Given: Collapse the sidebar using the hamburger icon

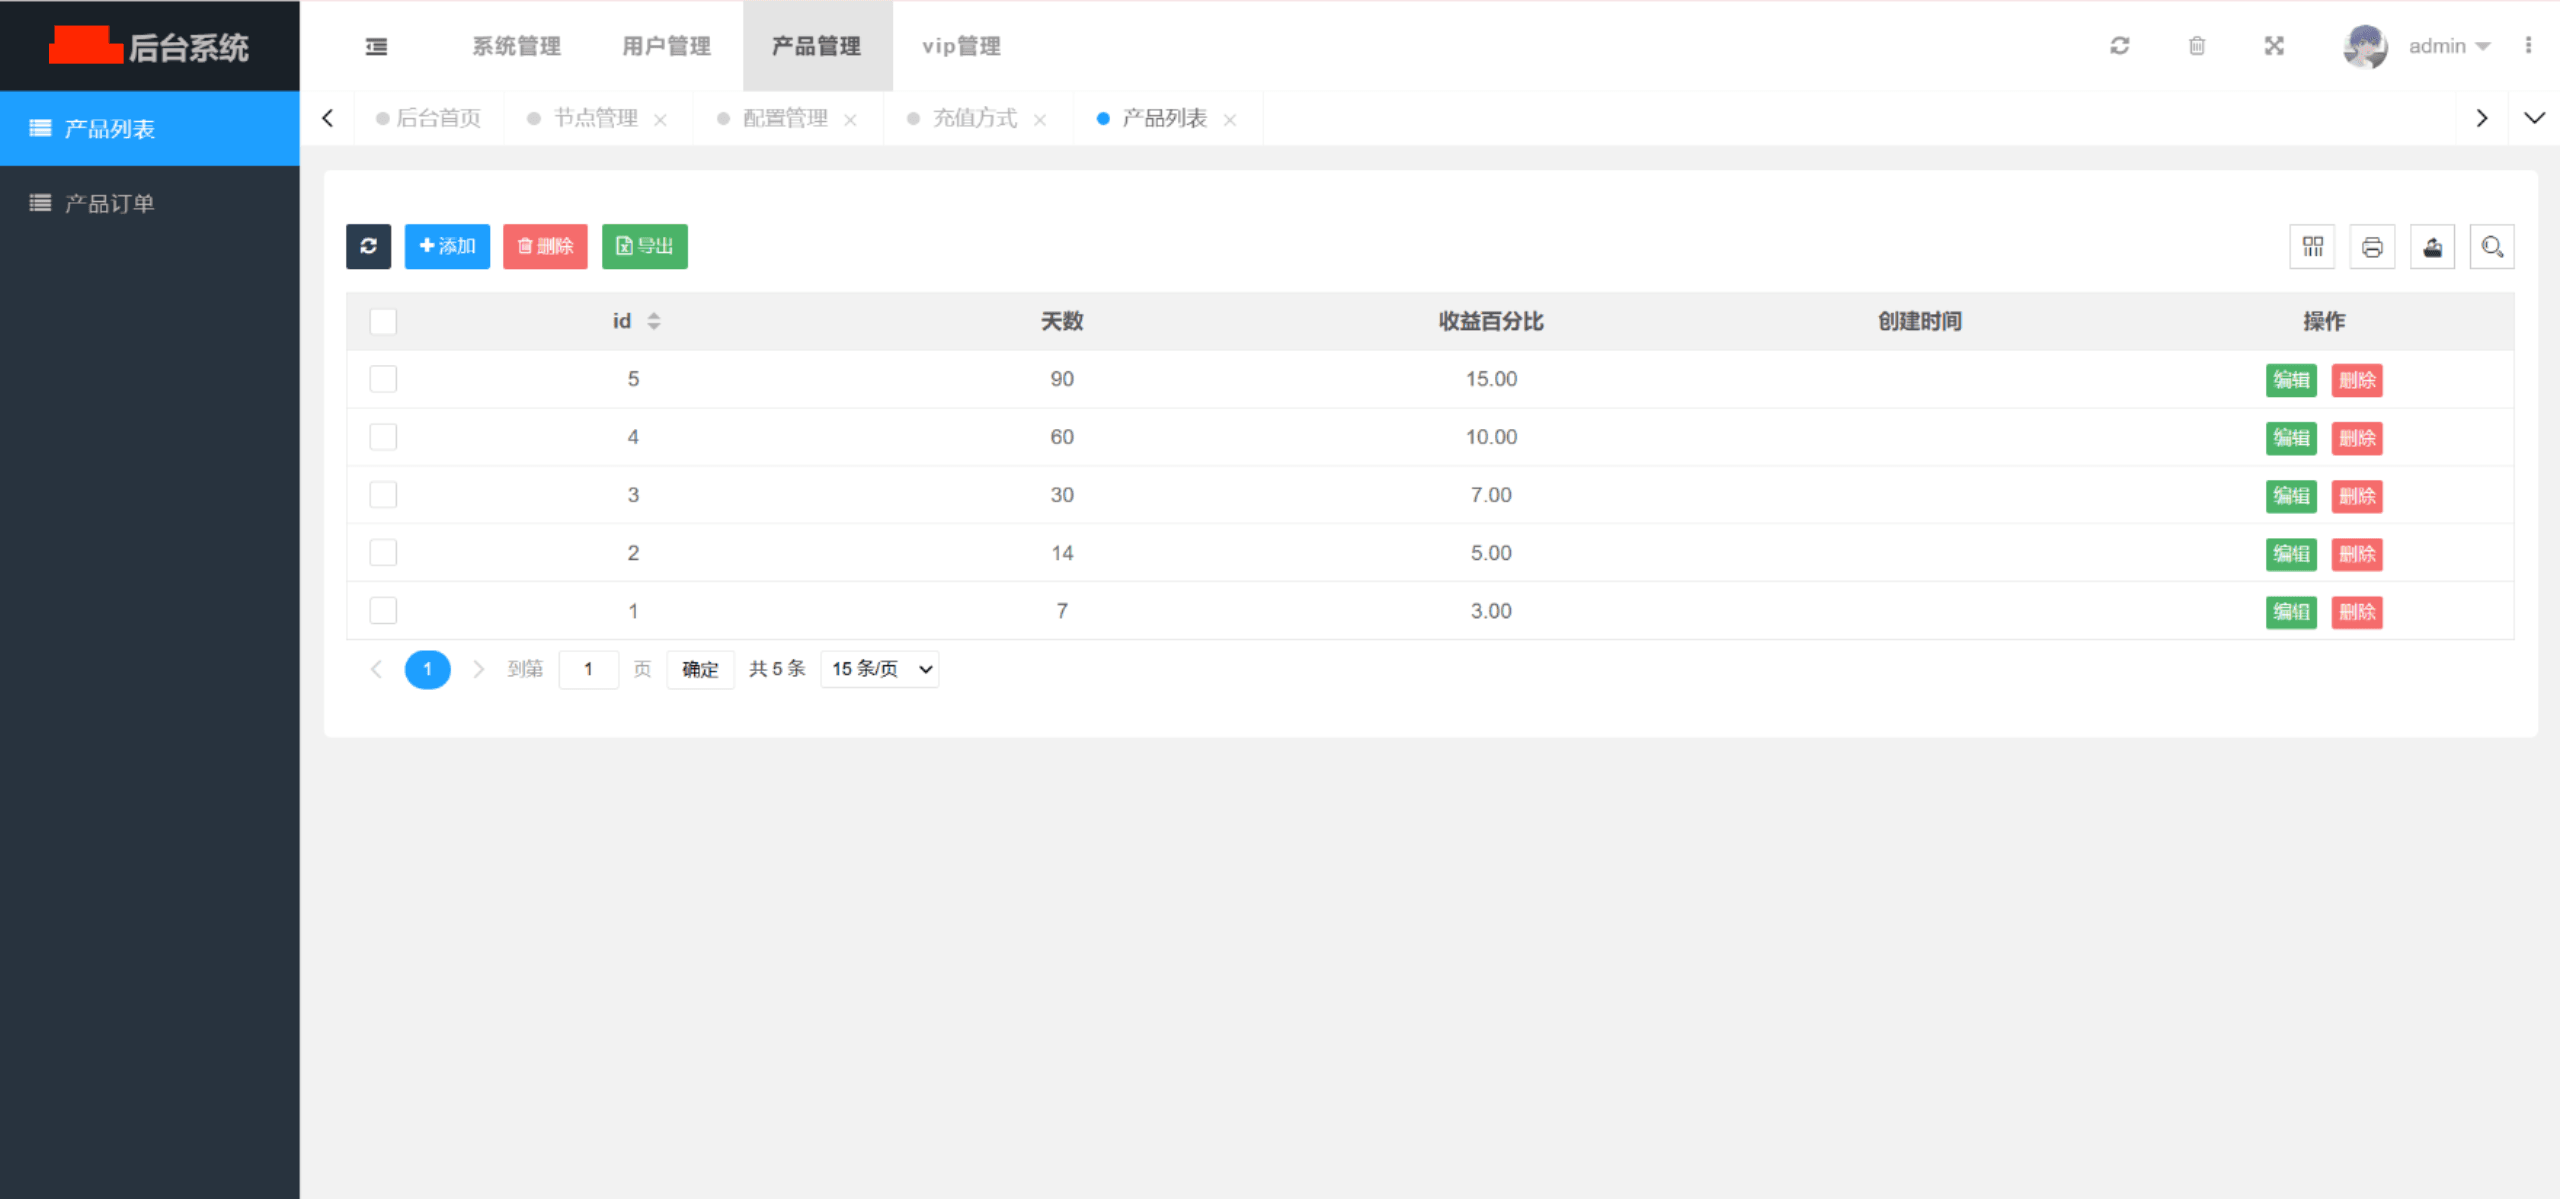Looking at the screenshot, I should pos(376,45).
